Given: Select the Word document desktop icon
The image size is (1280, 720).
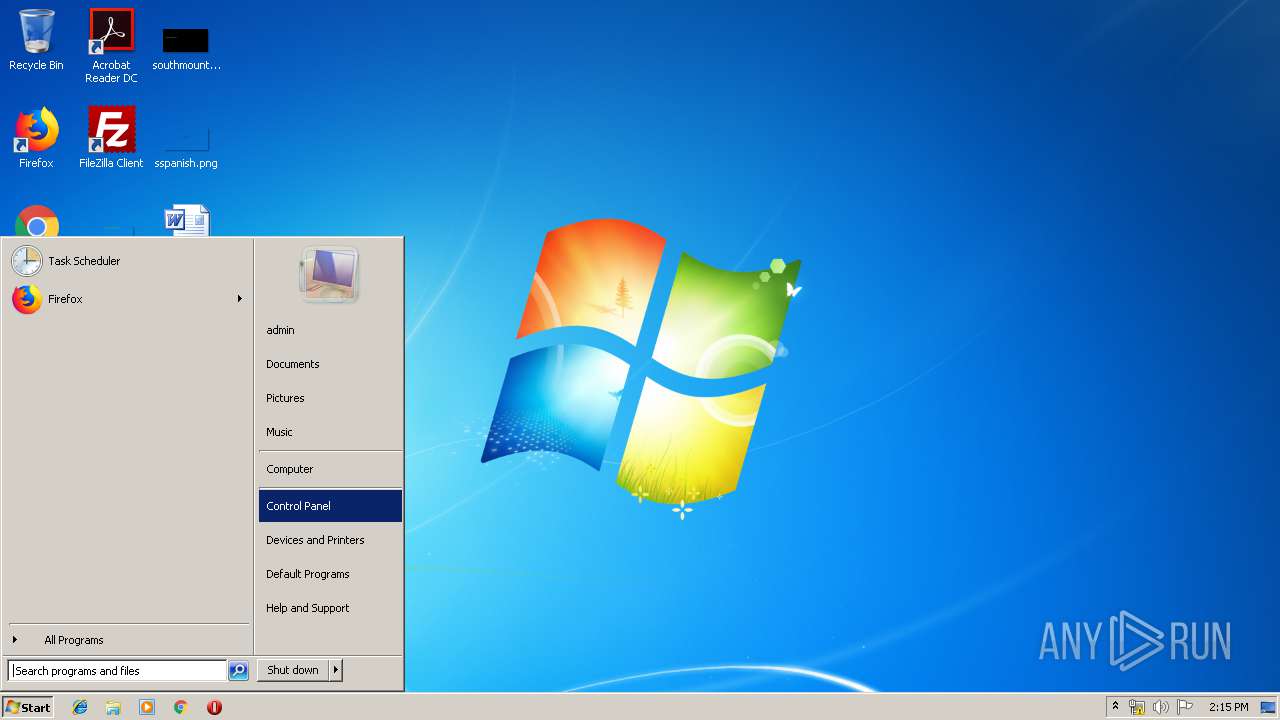Looking at the screenshot, I should click(x=186, y=220).
